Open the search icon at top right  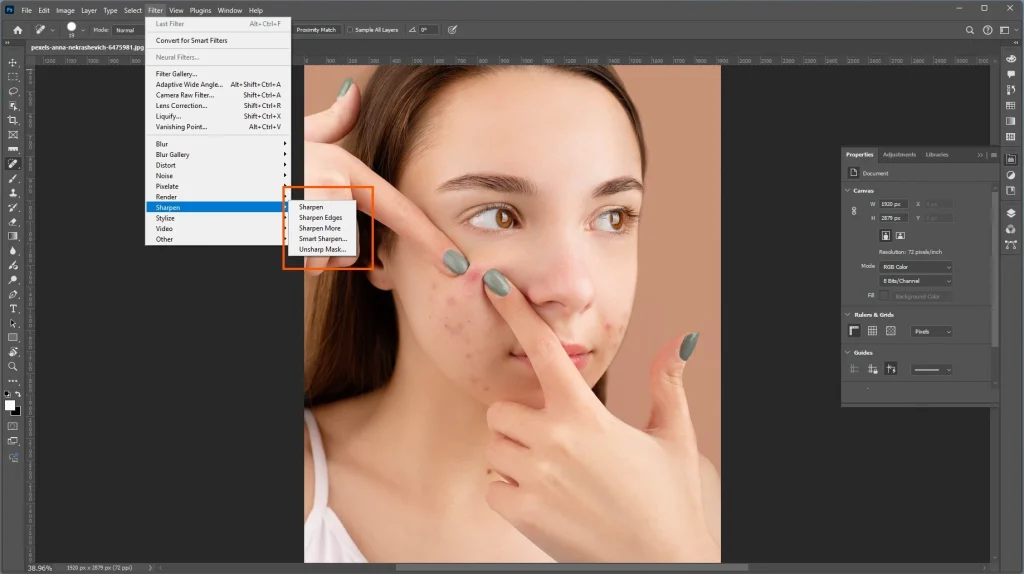(x=970, y=30)
